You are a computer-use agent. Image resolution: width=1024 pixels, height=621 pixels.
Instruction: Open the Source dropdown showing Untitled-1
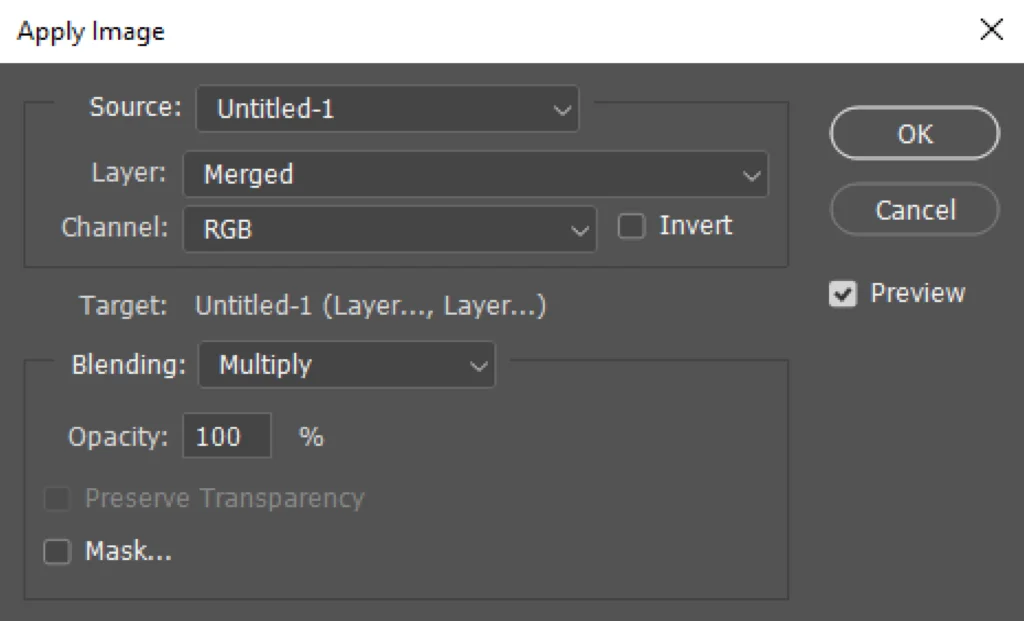point(387,110)
